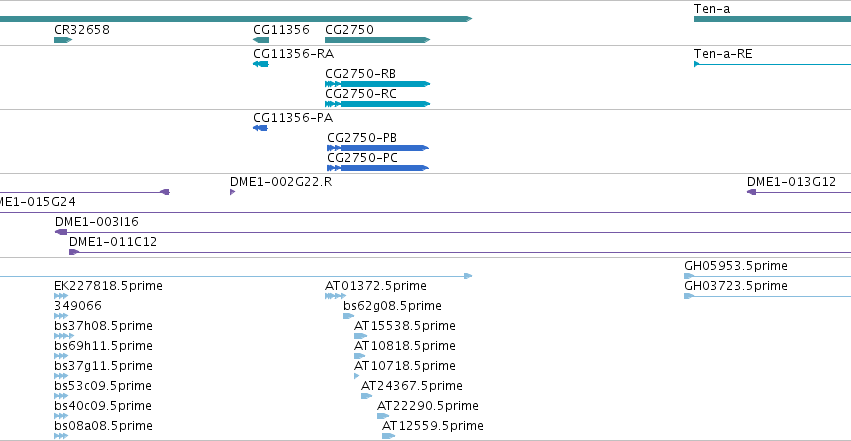The width and height of the screenshot is (851, 441).
Task: Select the CG2750 gene bar
Action: click(x=377, y=40)
